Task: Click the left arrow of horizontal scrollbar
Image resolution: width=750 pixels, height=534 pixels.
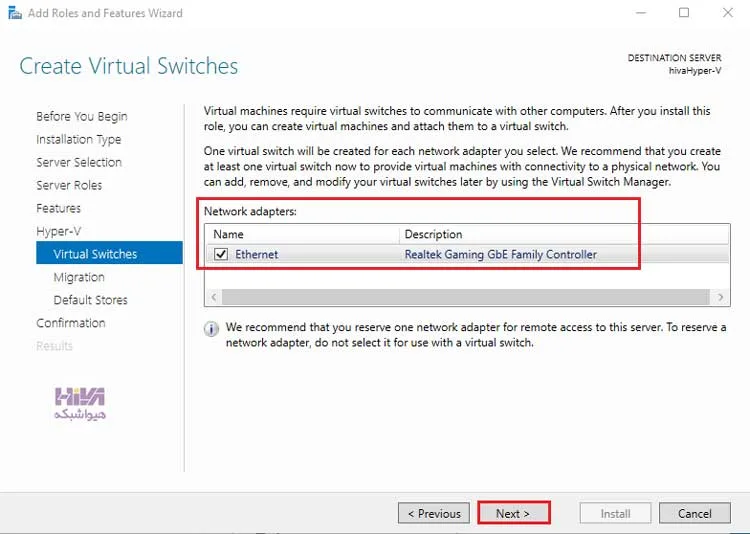Action: coord(214,297)
